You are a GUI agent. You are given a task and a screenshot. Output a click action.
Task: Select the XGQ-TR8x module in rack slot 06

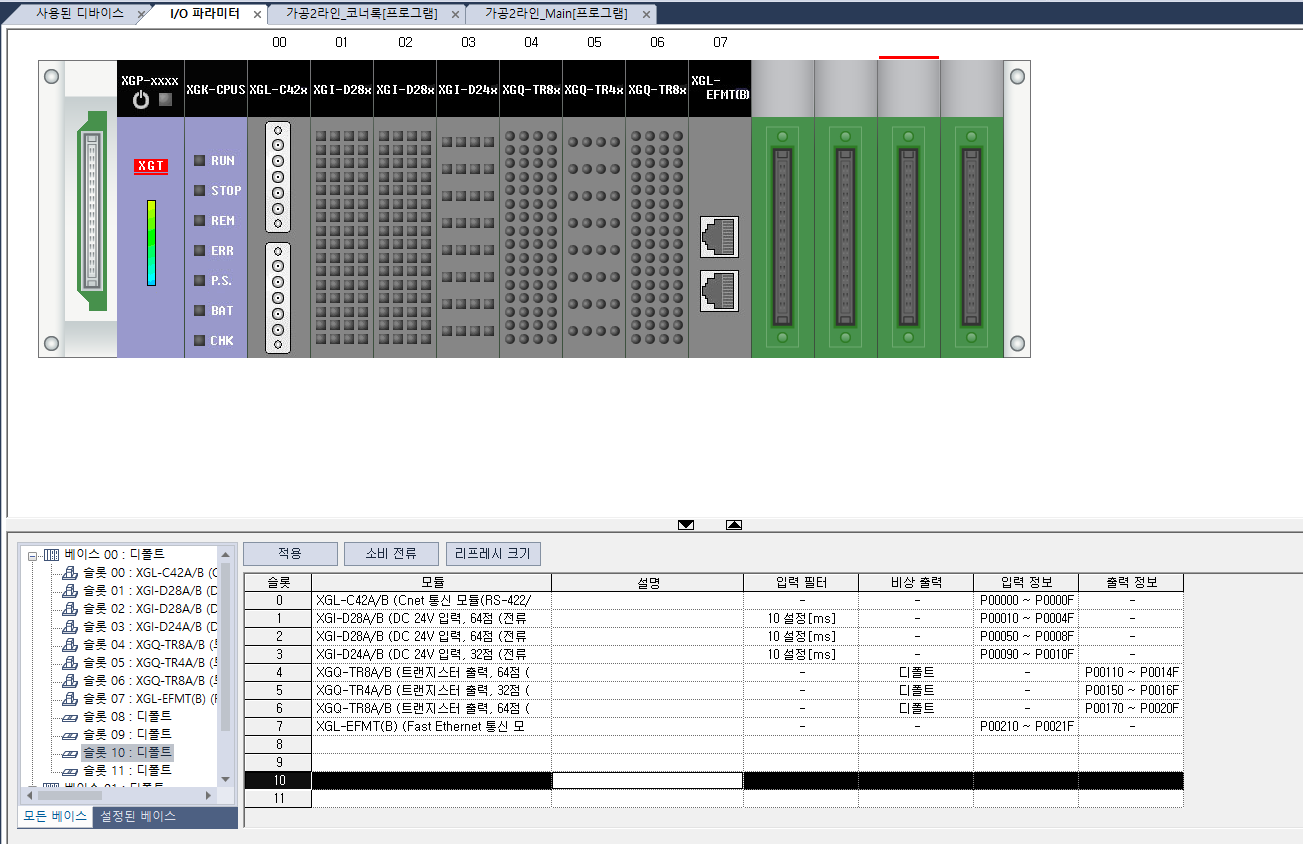coord(657,208)
